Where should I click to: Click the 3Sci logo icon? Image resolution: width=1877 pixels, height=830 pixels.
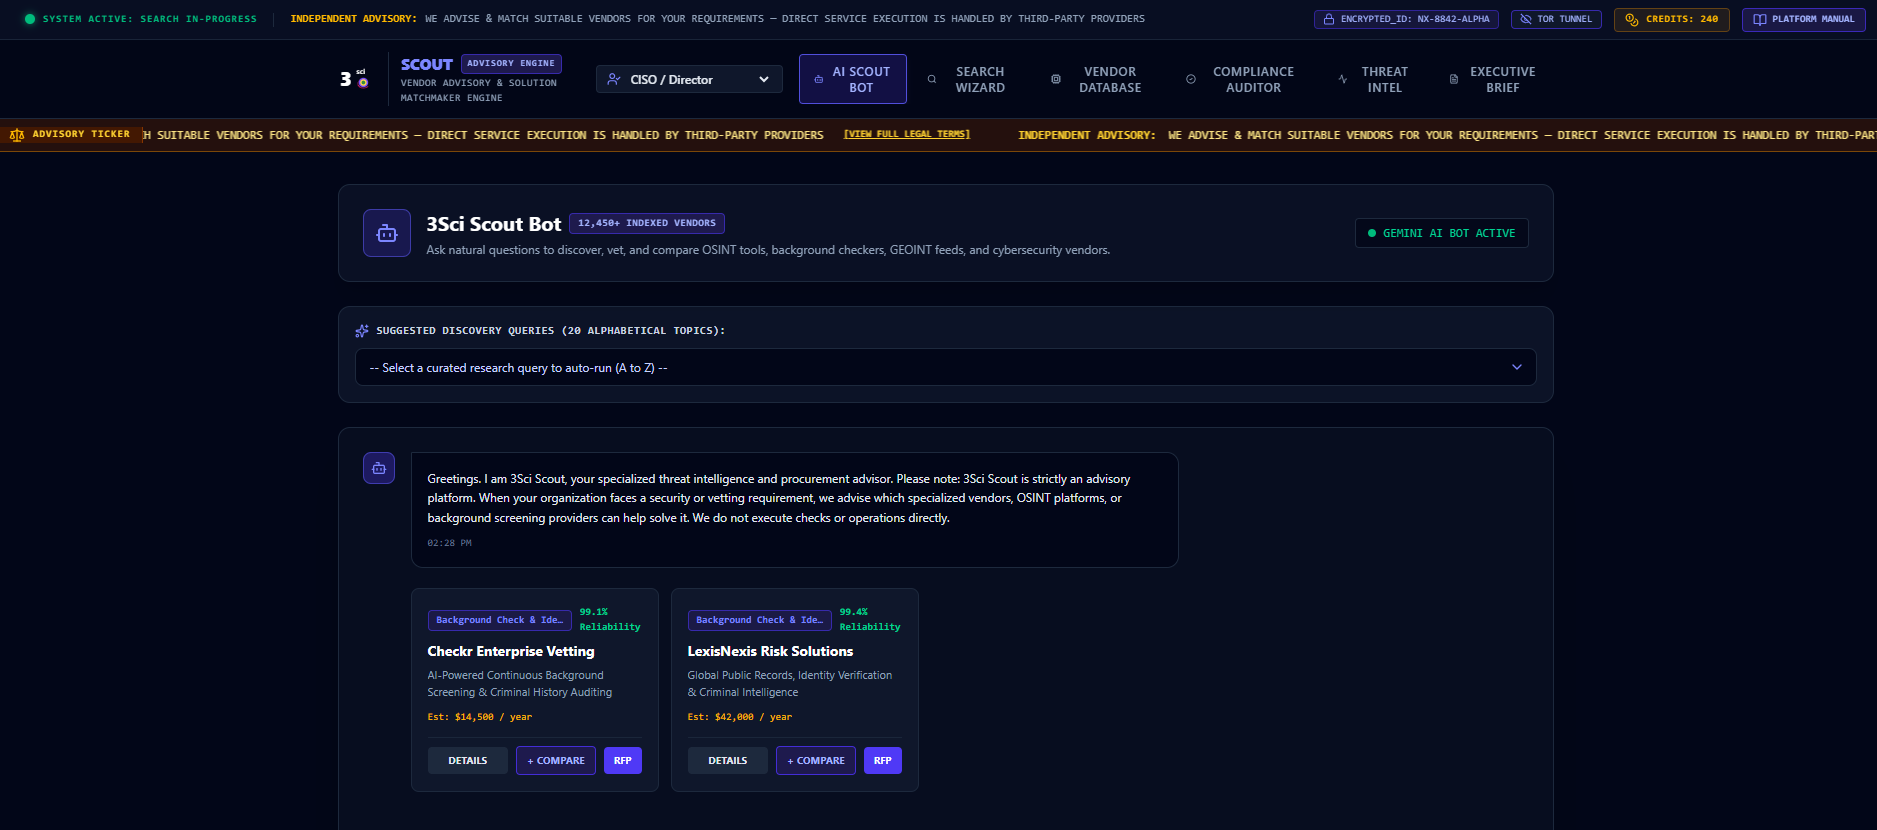[x=354, y=78]
